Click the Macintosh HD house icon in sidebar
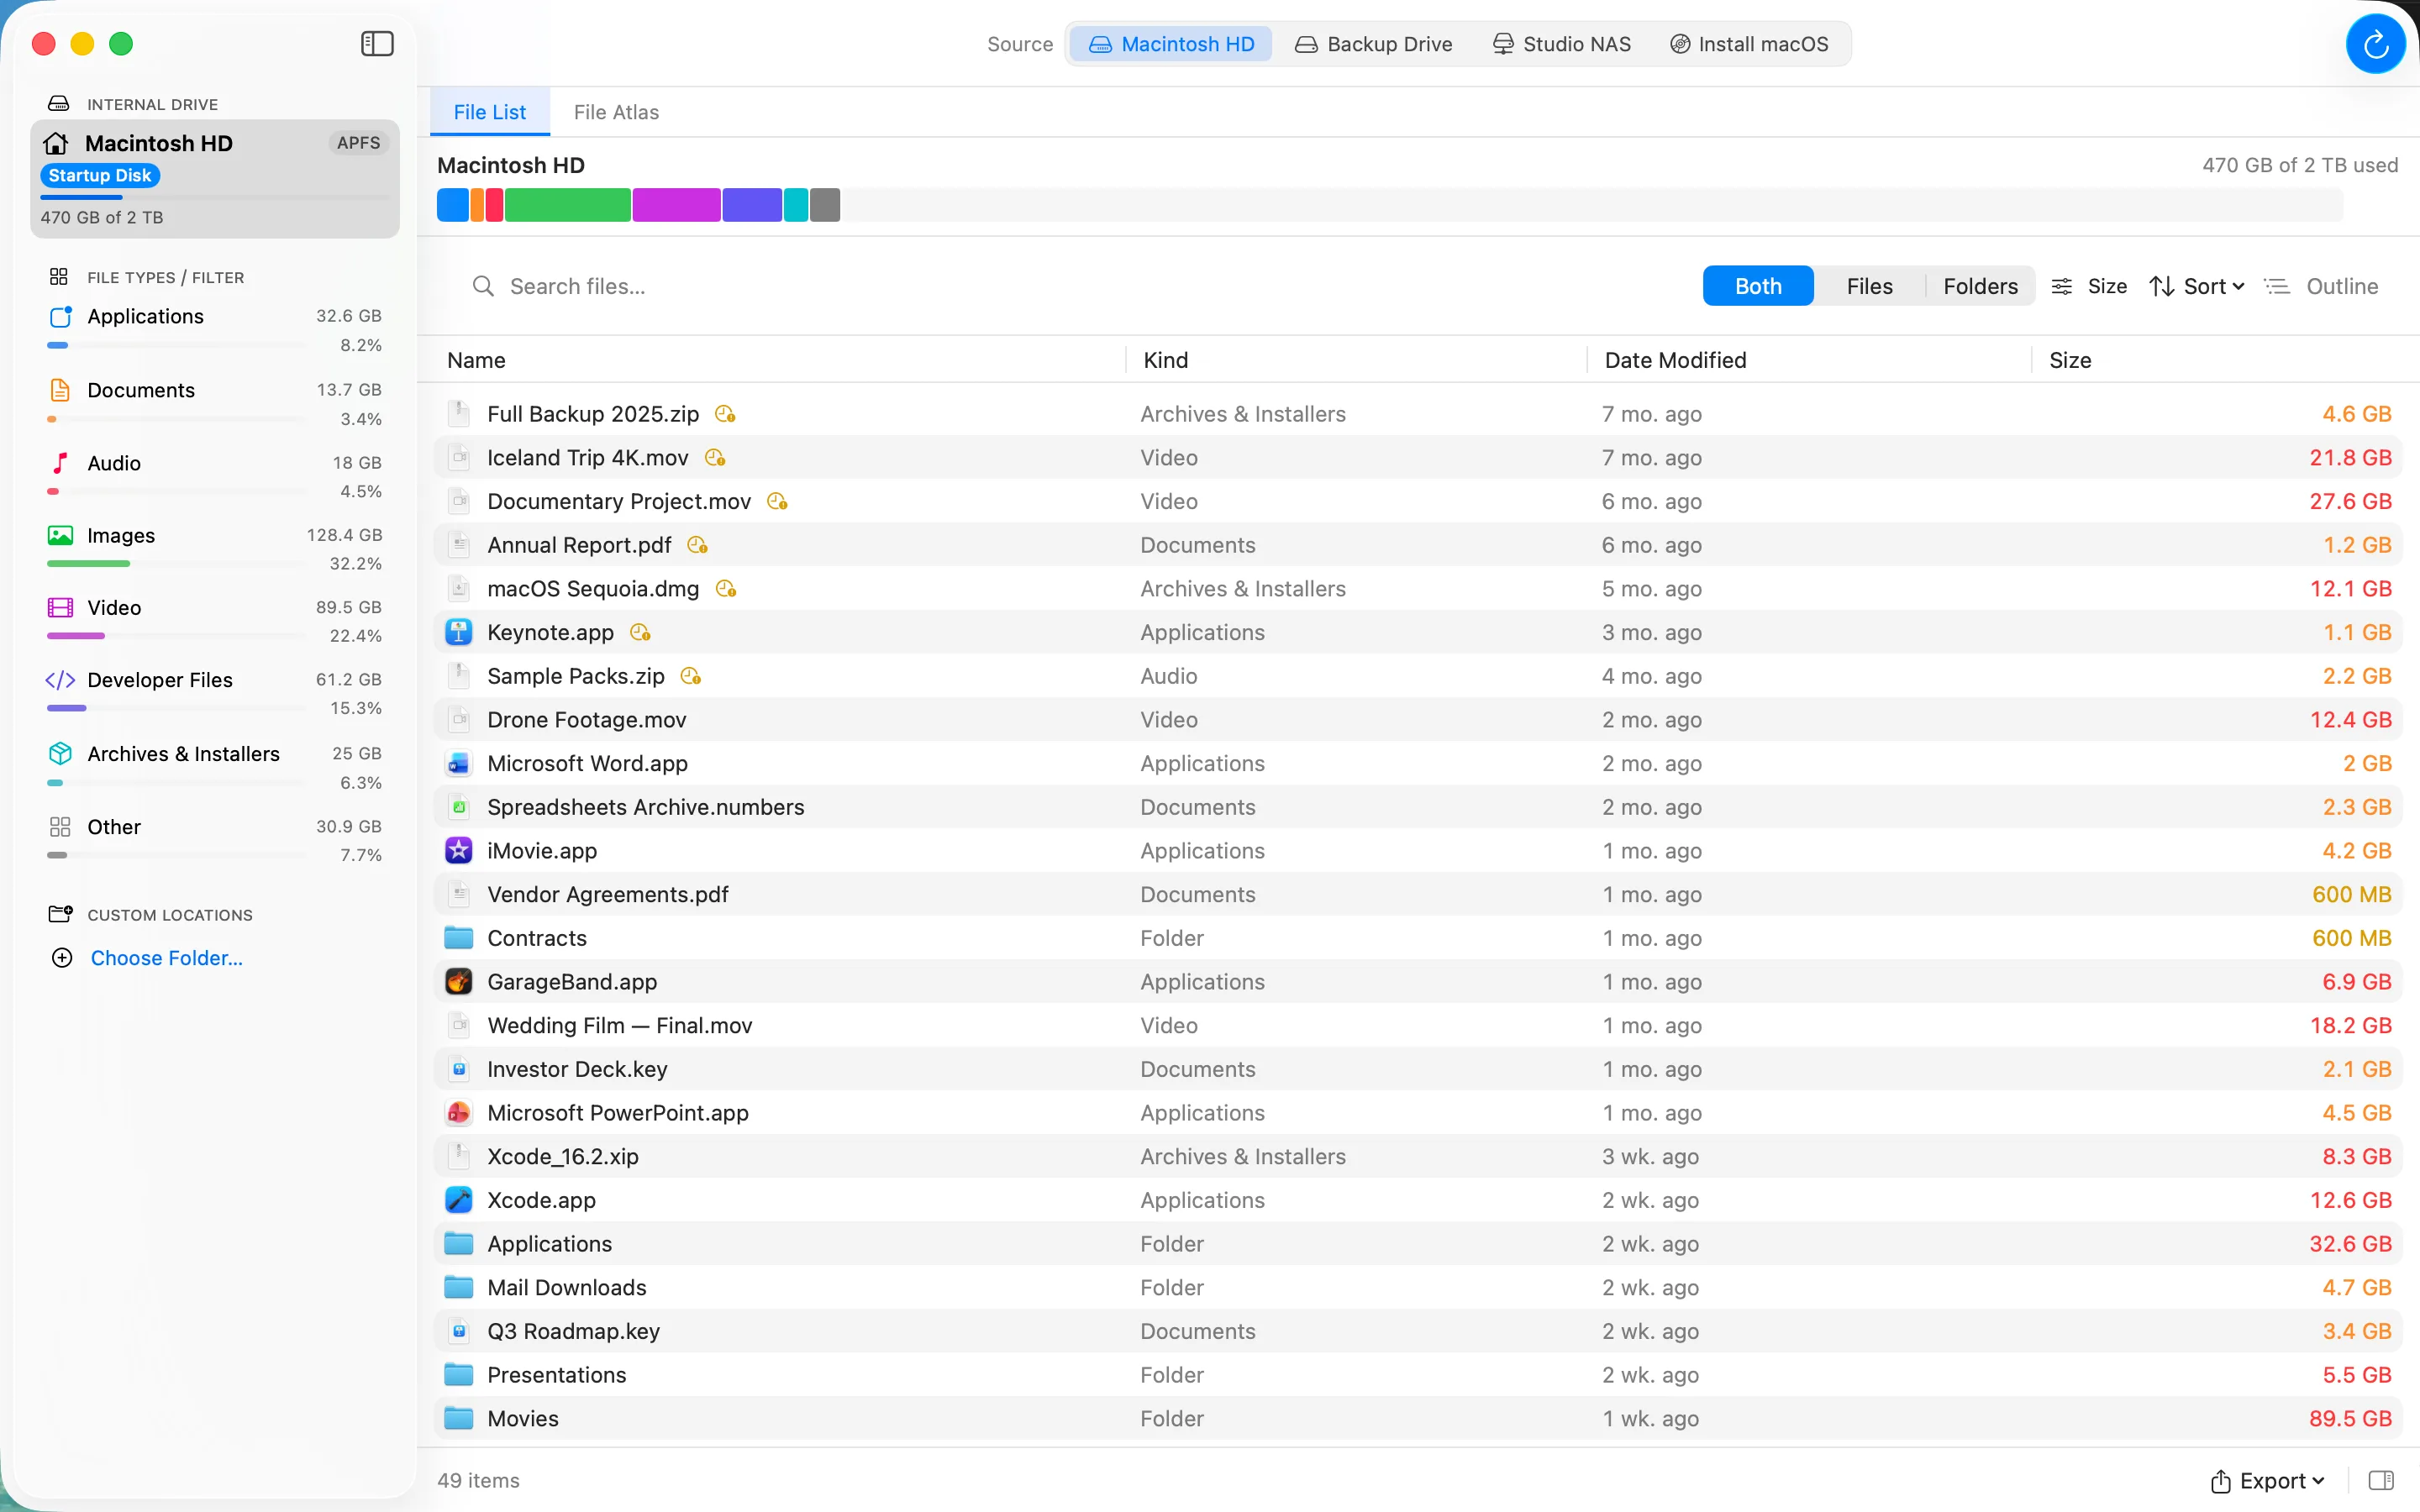Screen dimensions: 2420x1512 [x=57, y=143]
